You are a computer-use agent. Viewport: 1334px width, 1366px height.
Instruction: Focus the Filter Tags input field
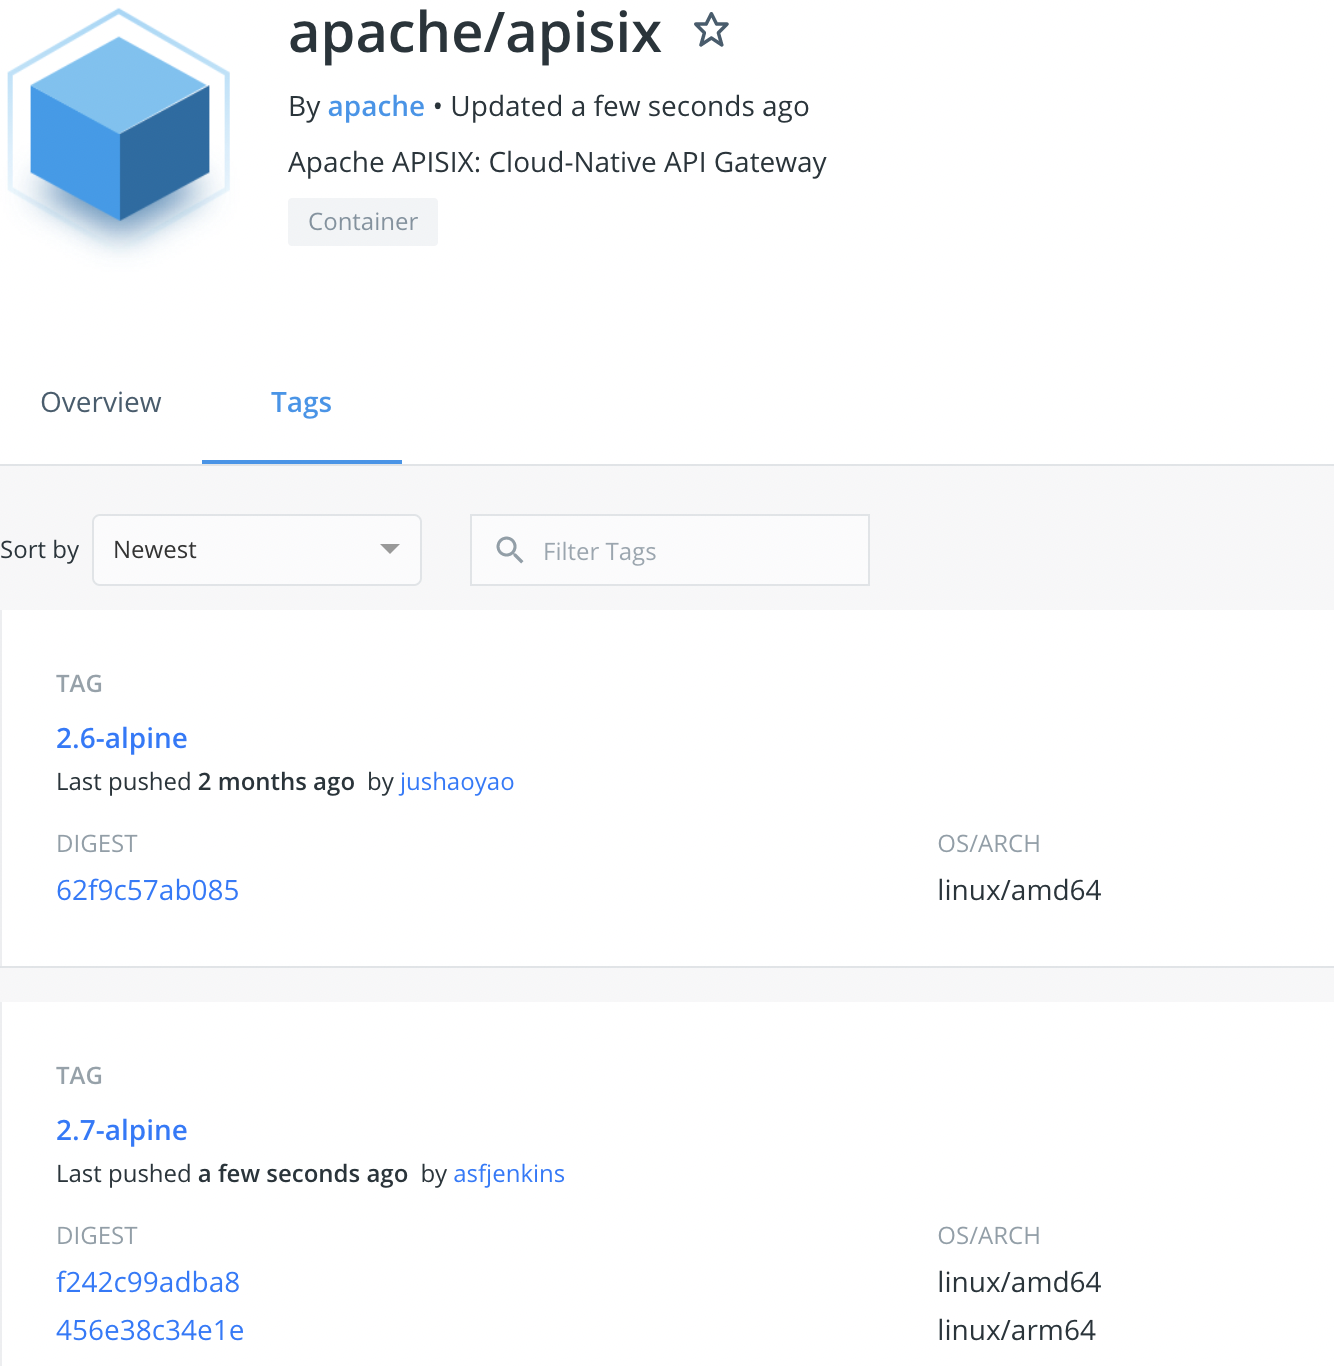(670, 550)
